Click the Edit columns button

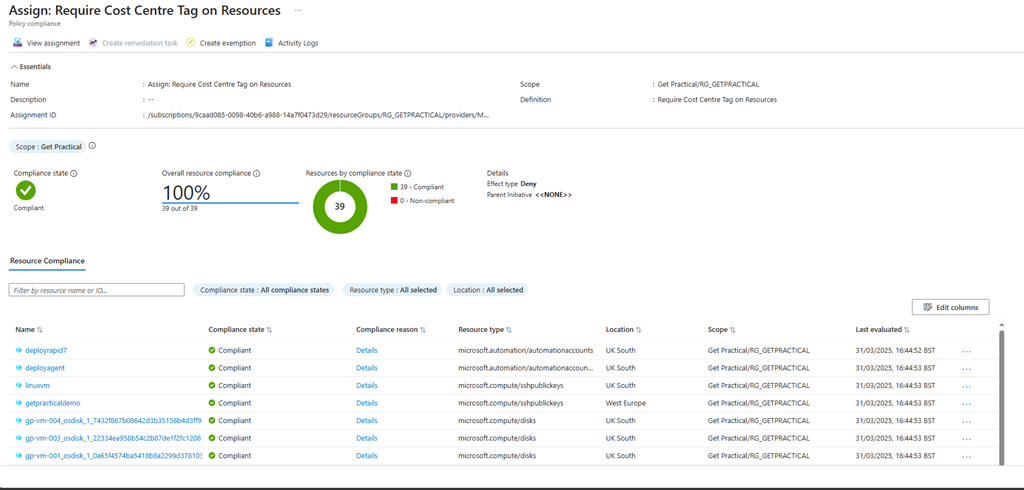[x=950, y=307]
